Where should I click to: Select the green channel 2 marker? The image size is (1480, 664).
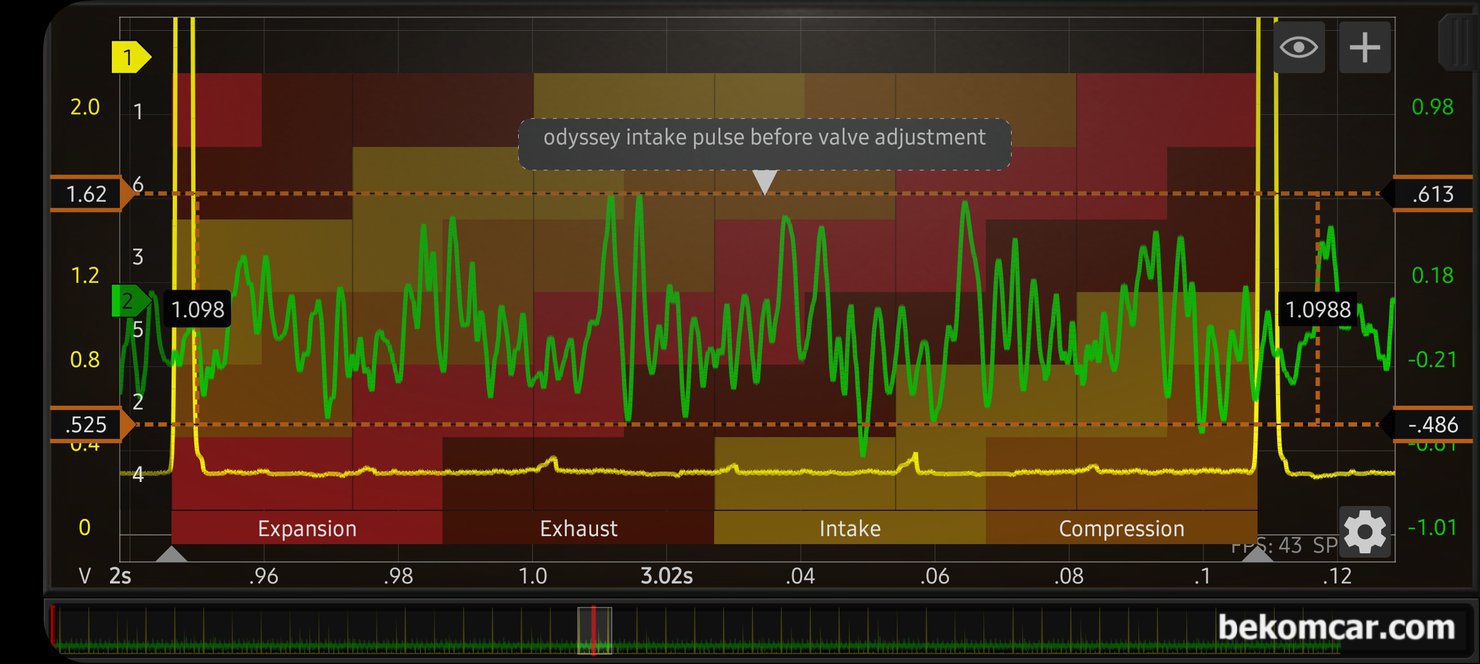[131, 300]
